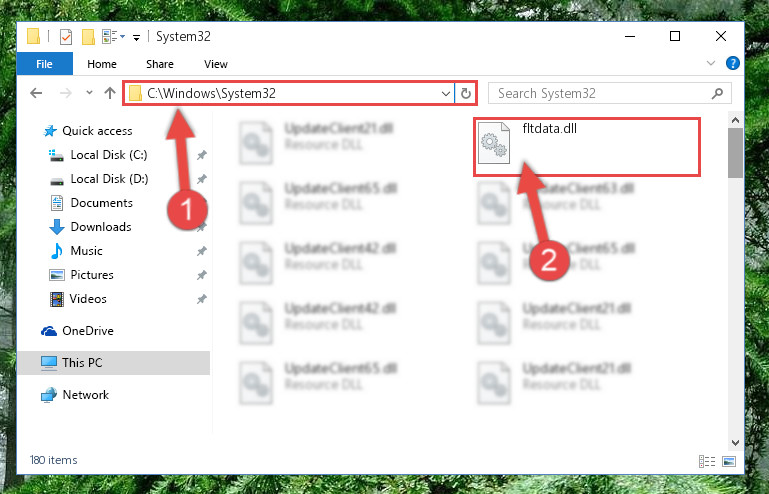The height and width of the screenshot is (494, 769).
Task: Toggle pin next to Pictures
Action: (201, 275)
